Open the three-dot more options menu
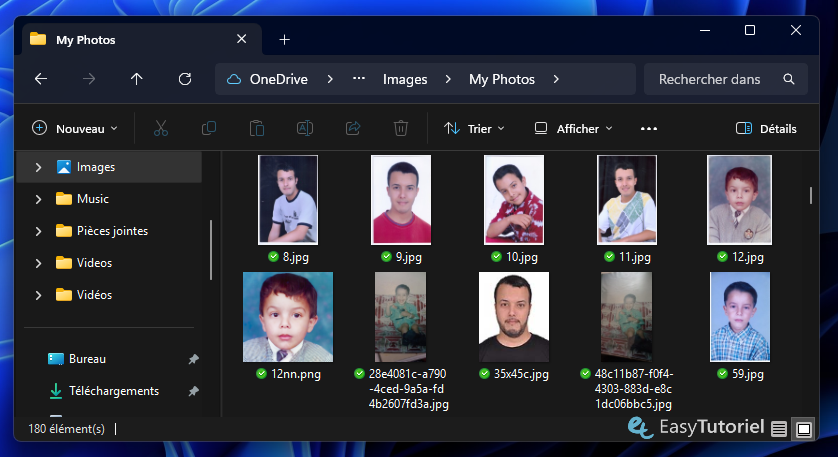838x457 pixels. [x=649, y=128]
